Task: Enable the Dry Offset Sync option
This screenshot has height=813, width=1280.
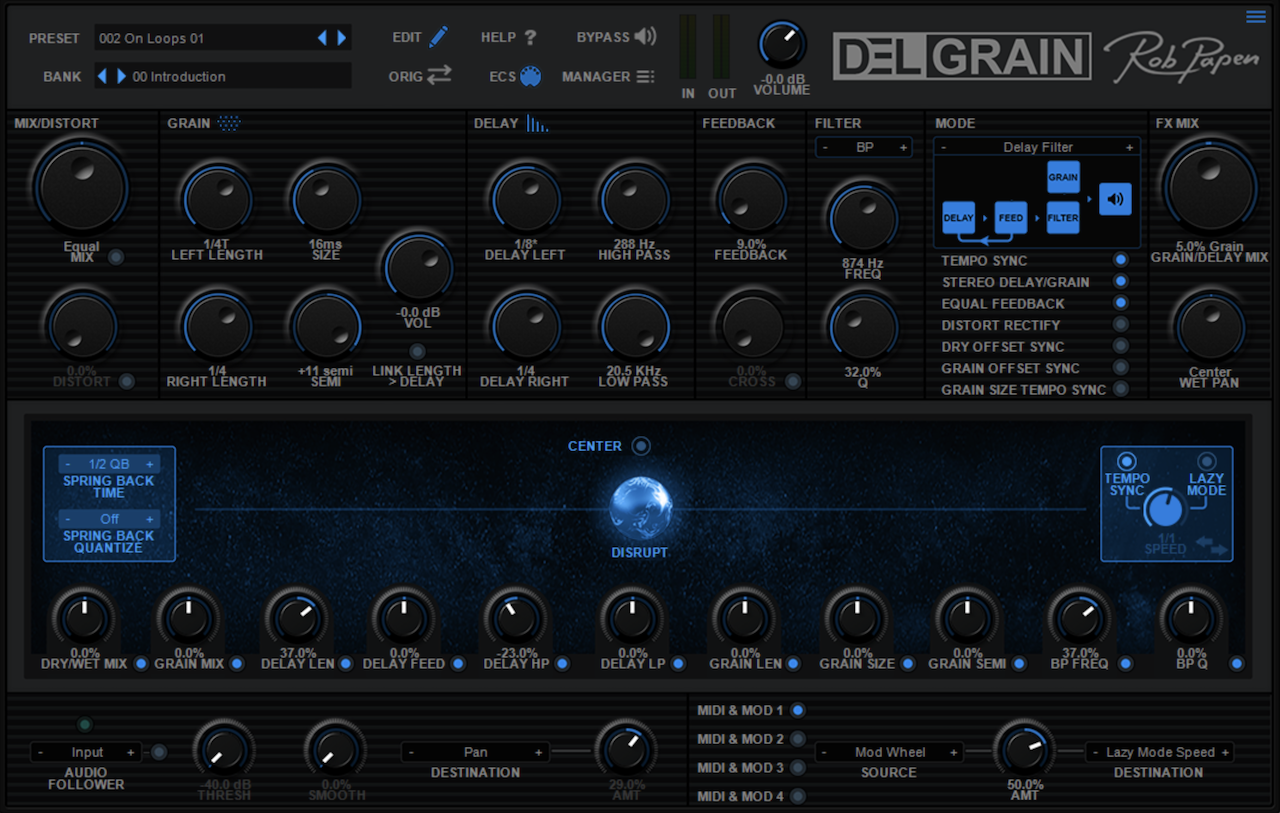Action: point(1121,346)
